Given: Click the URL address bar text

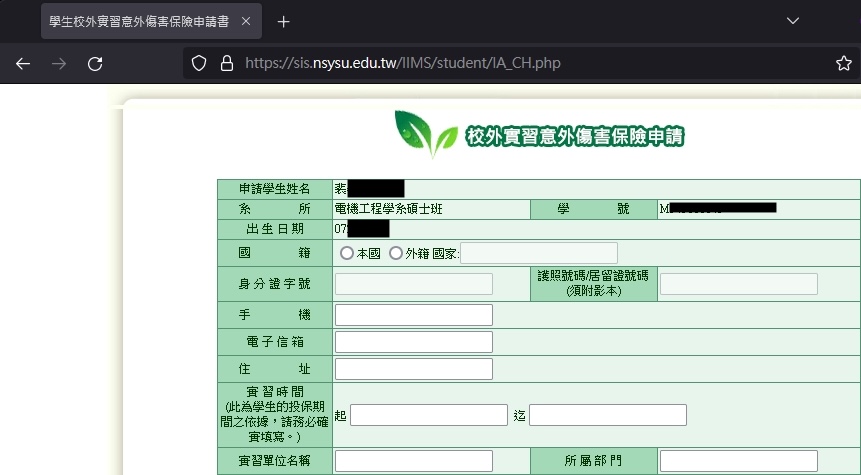Looking at the screenshot, I should [402, 63].
